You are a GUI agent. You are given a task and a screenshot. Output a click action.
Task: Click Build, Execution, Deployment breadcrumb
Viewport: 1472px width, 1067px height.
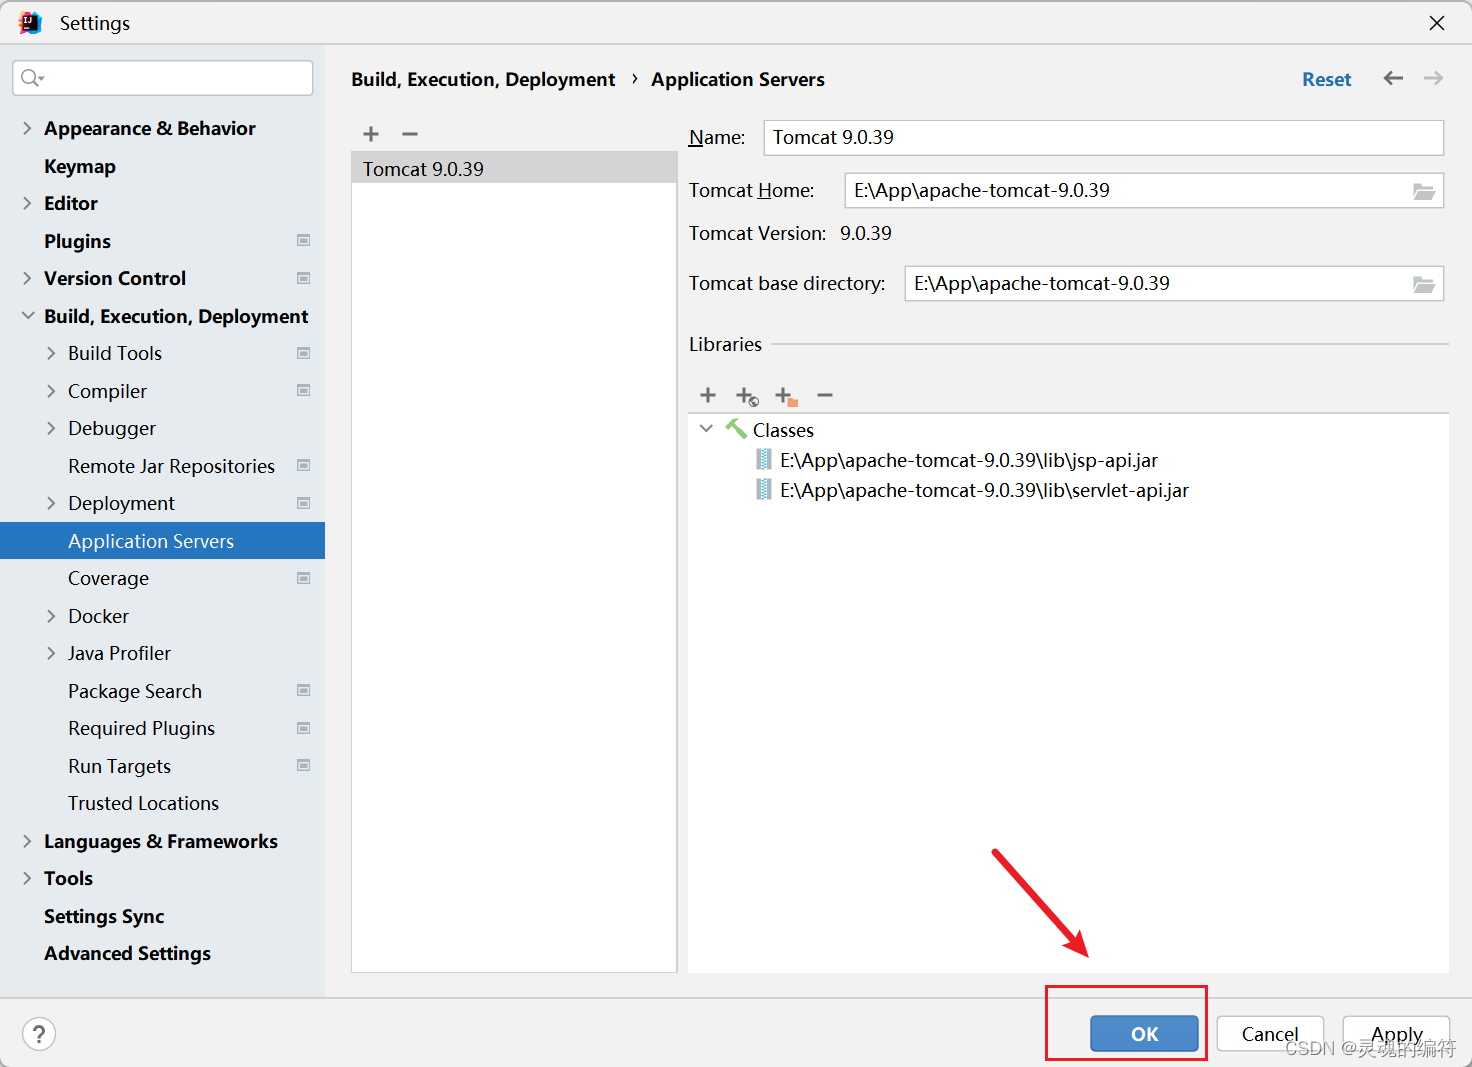(483, 79)
